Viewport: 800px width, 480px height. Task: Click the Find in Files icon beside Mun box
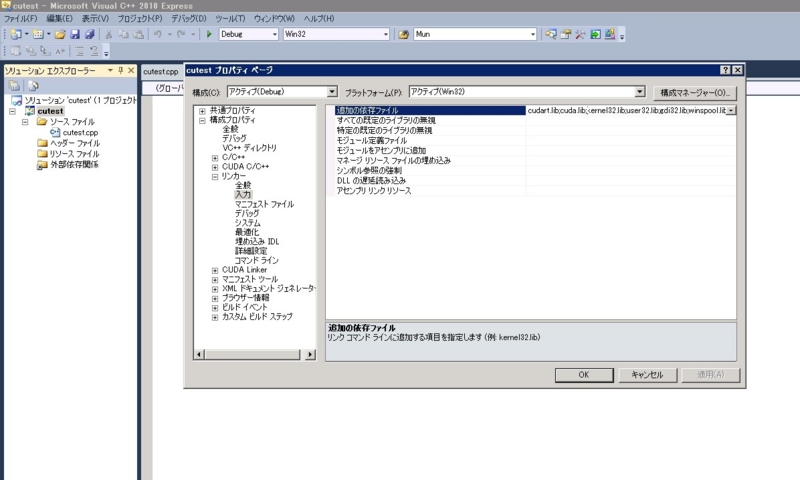404,34
